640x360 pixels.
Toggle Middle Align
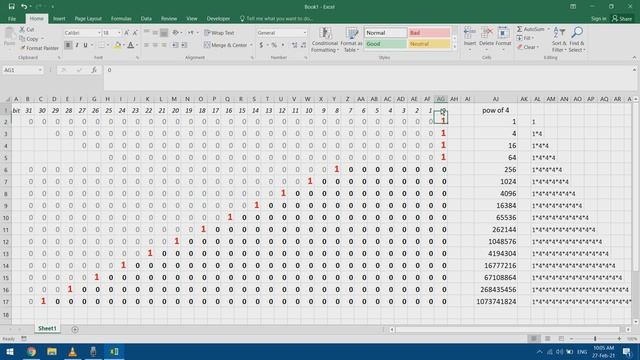tap(155, 33)
